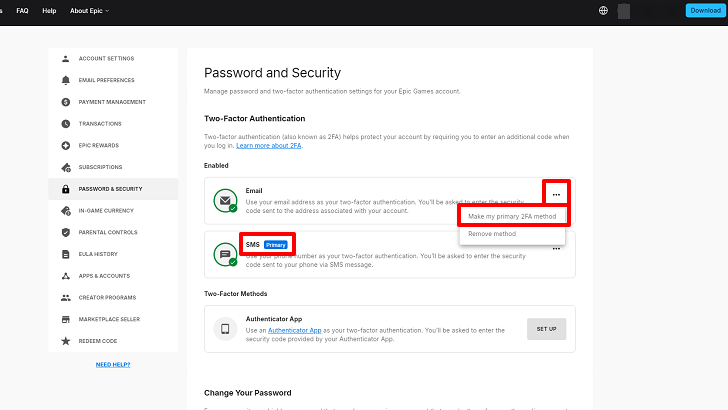Click the globe language icon
This screenshot has width=728, height=410.
click(x=603, y=10)
